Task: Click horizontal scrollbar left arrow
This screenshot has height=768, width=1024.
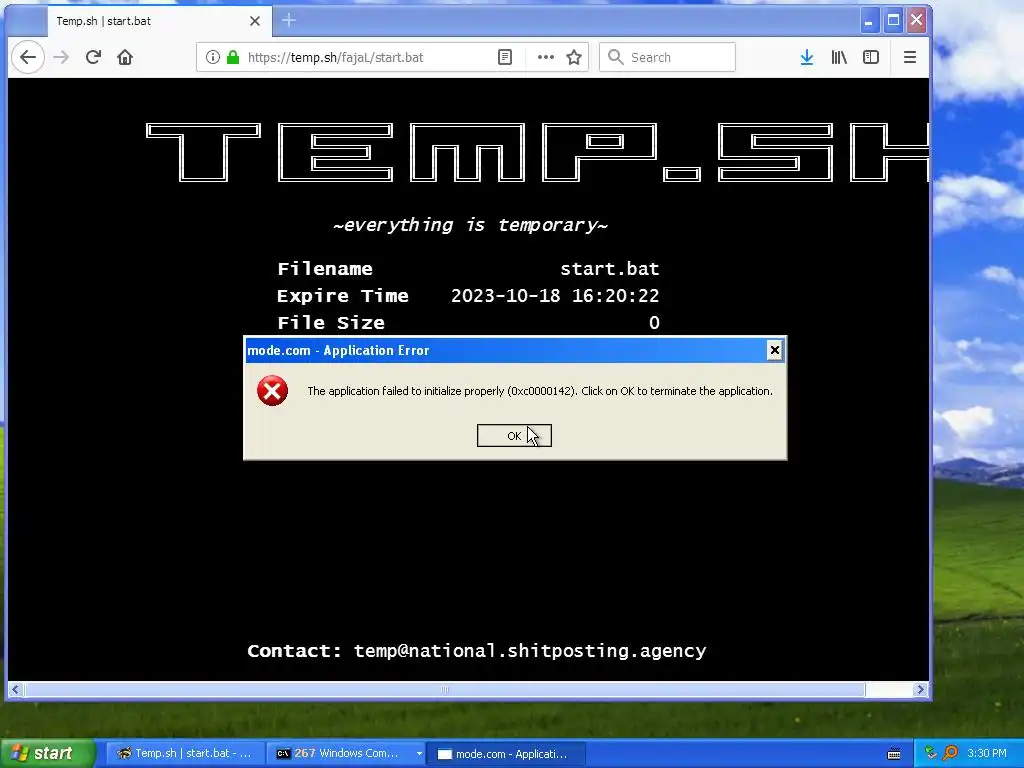Action: tap(16, 690)
